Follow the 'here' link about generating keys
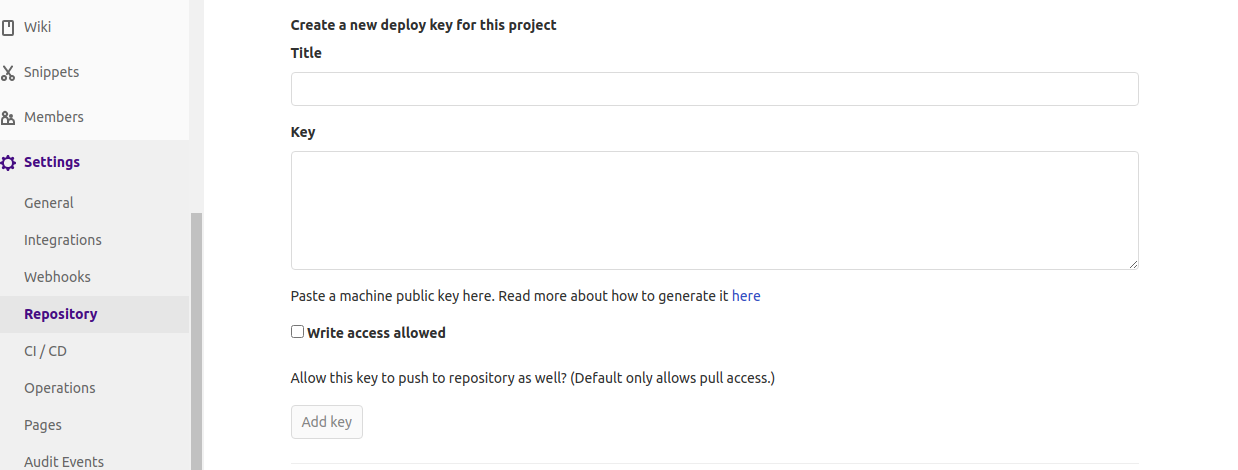Image resolution: width=1238 pixels, height=470 pixels. [x=746, y=296]
